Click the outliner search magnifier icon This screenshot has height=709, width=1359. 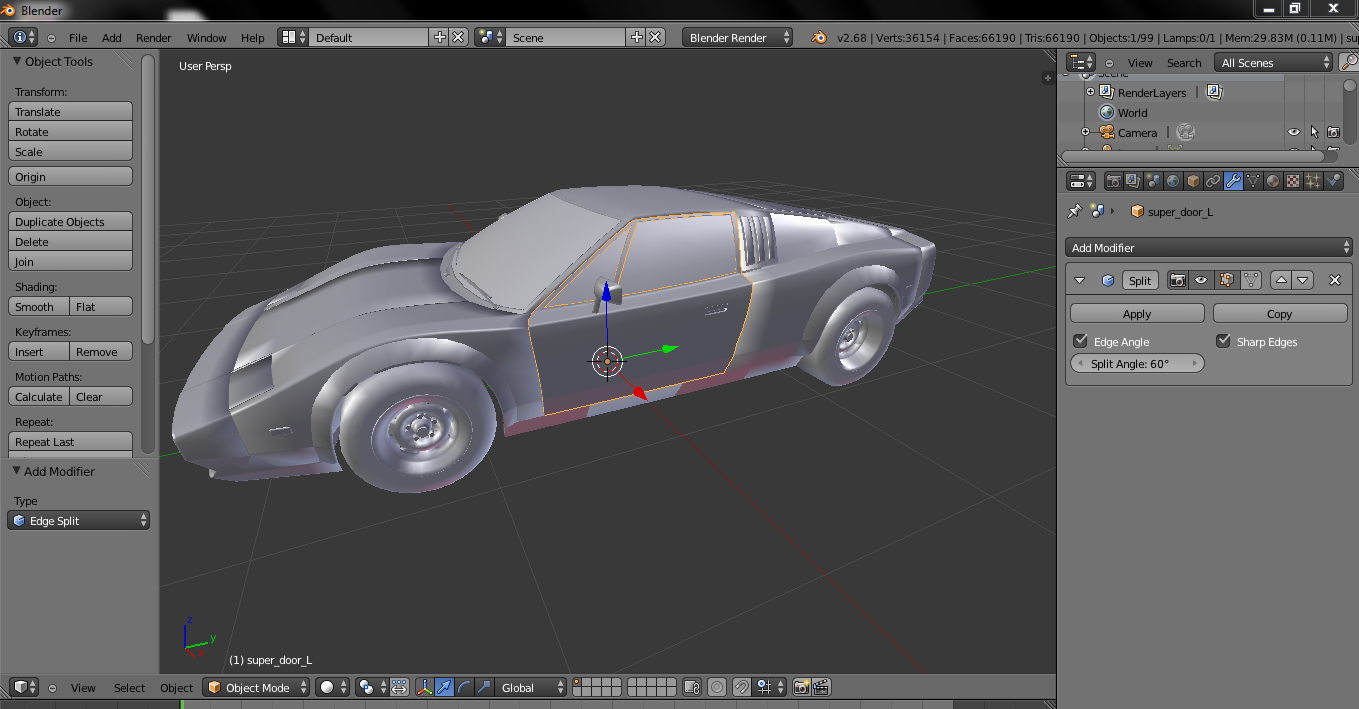[1349, 62]
